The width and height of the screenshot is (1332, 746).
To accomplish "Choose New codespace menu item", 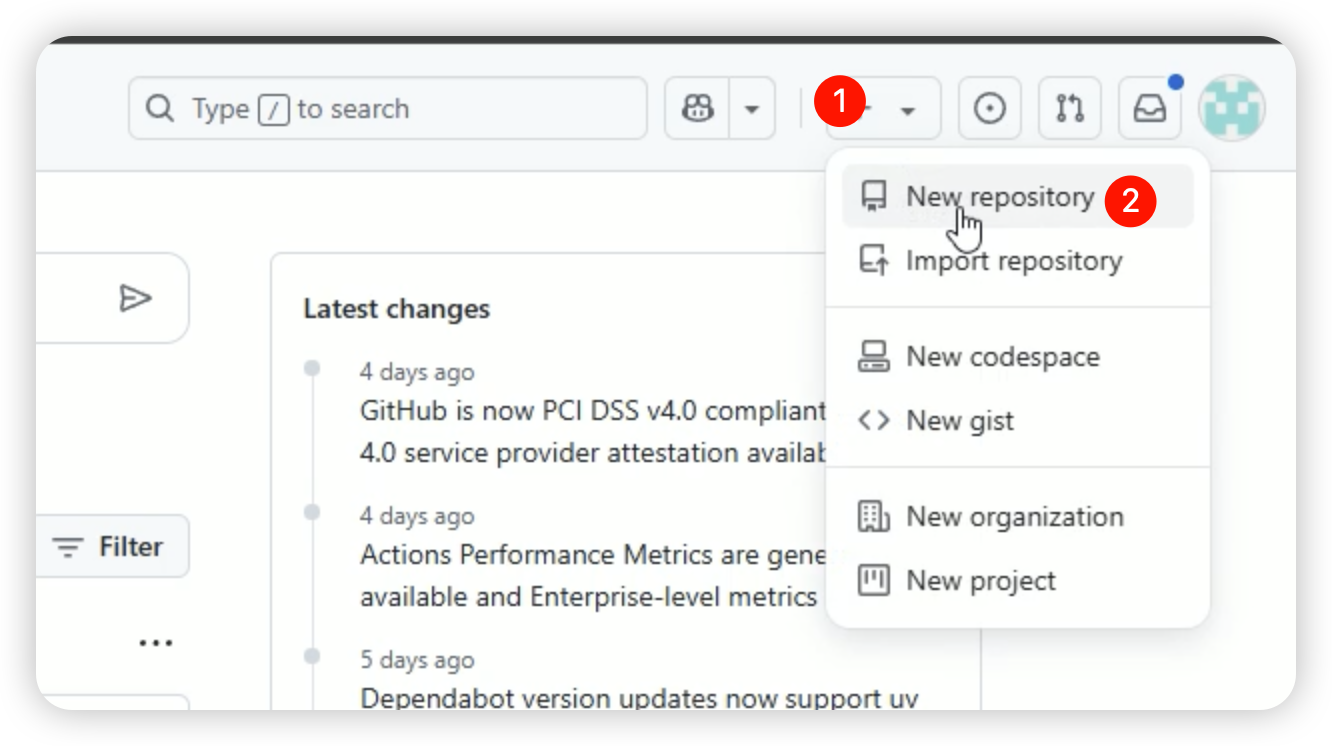I will (x=1002, y=357).
